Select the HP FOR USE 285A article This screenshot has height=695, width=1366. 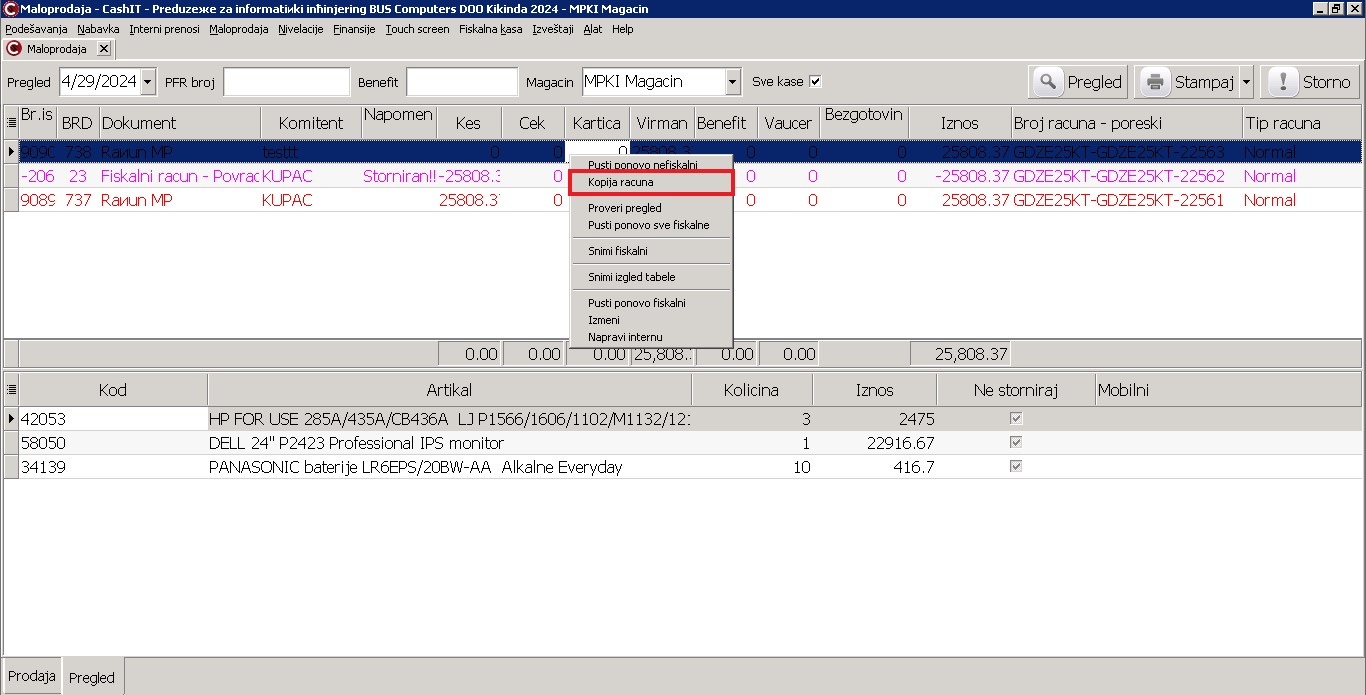(449, 419)
